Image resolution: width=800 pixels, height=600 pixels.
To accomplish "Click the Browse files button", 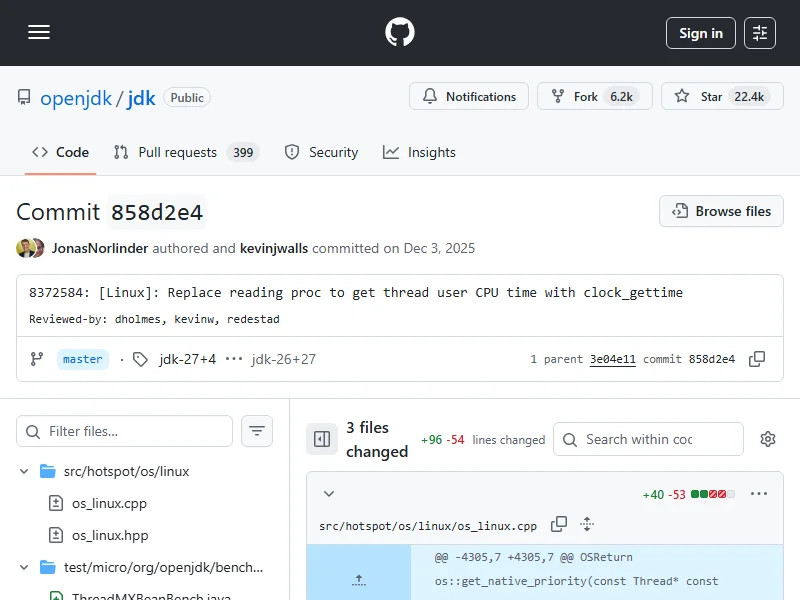I will coord(721,211).
